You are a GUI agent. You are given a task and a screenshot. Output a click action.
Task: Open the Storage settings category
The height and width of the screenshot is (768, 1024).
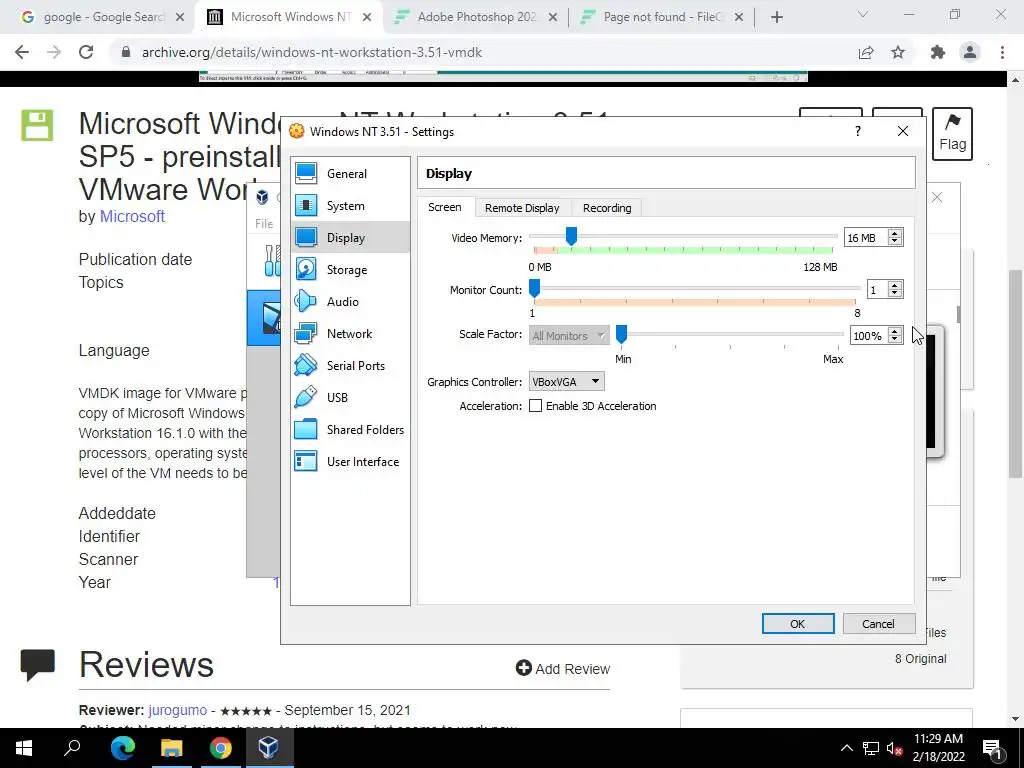pos(350,270)
